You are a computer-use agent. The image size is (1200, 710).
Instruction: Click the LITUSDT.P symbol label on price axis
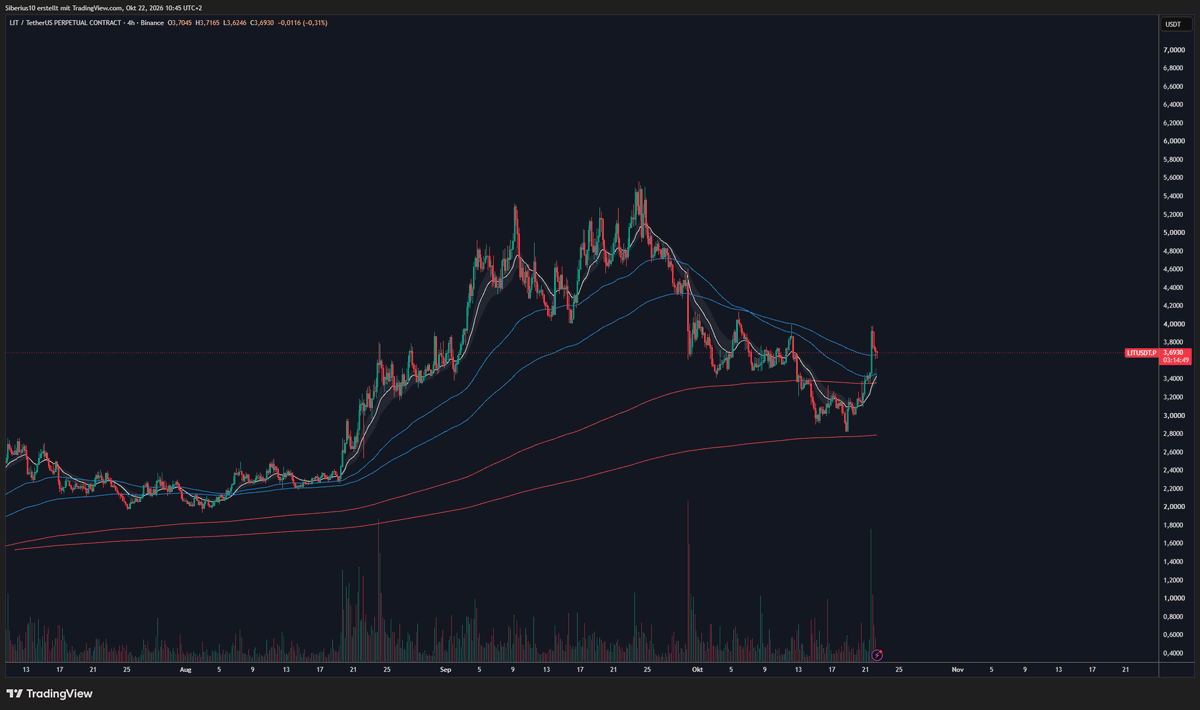pyautogui.click(x=1141, y=353)
